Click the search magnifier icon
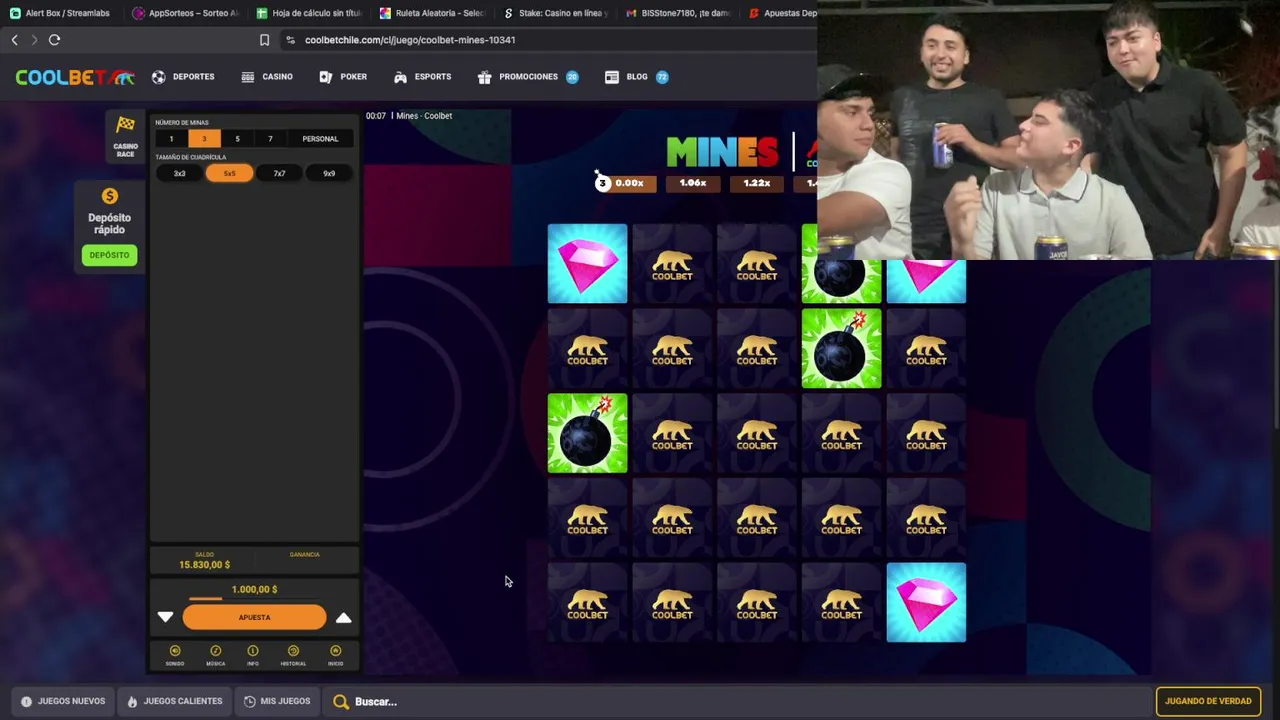Screen dimensions: 1280x720 (x=341, y=702)
